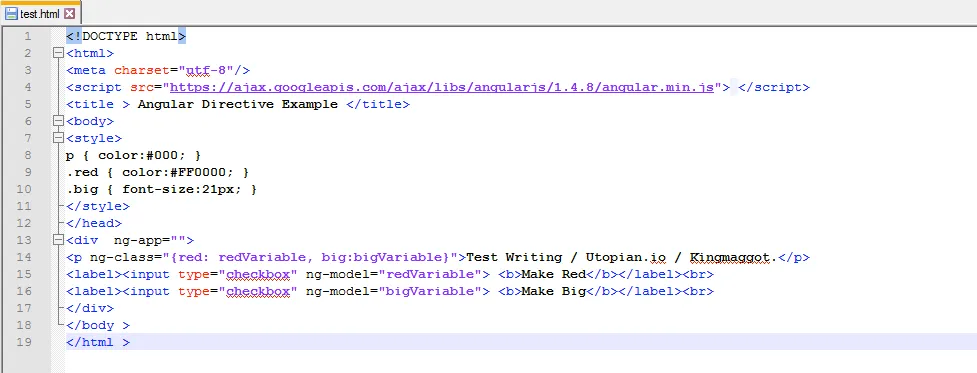Screen dimensions: 977x373
Task: Click the <!DOCTYPE html> declaration
Action: pos(126,36)
